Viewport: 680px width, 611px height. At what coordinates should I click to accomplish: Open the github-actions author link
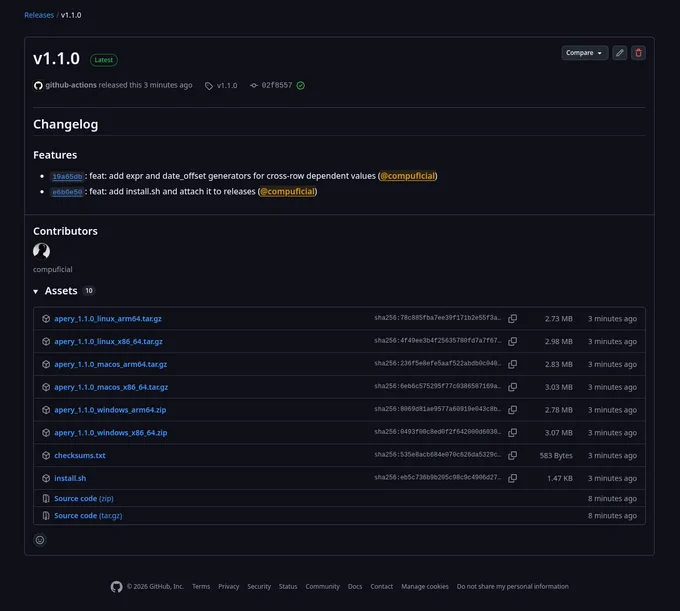point(71,85)
